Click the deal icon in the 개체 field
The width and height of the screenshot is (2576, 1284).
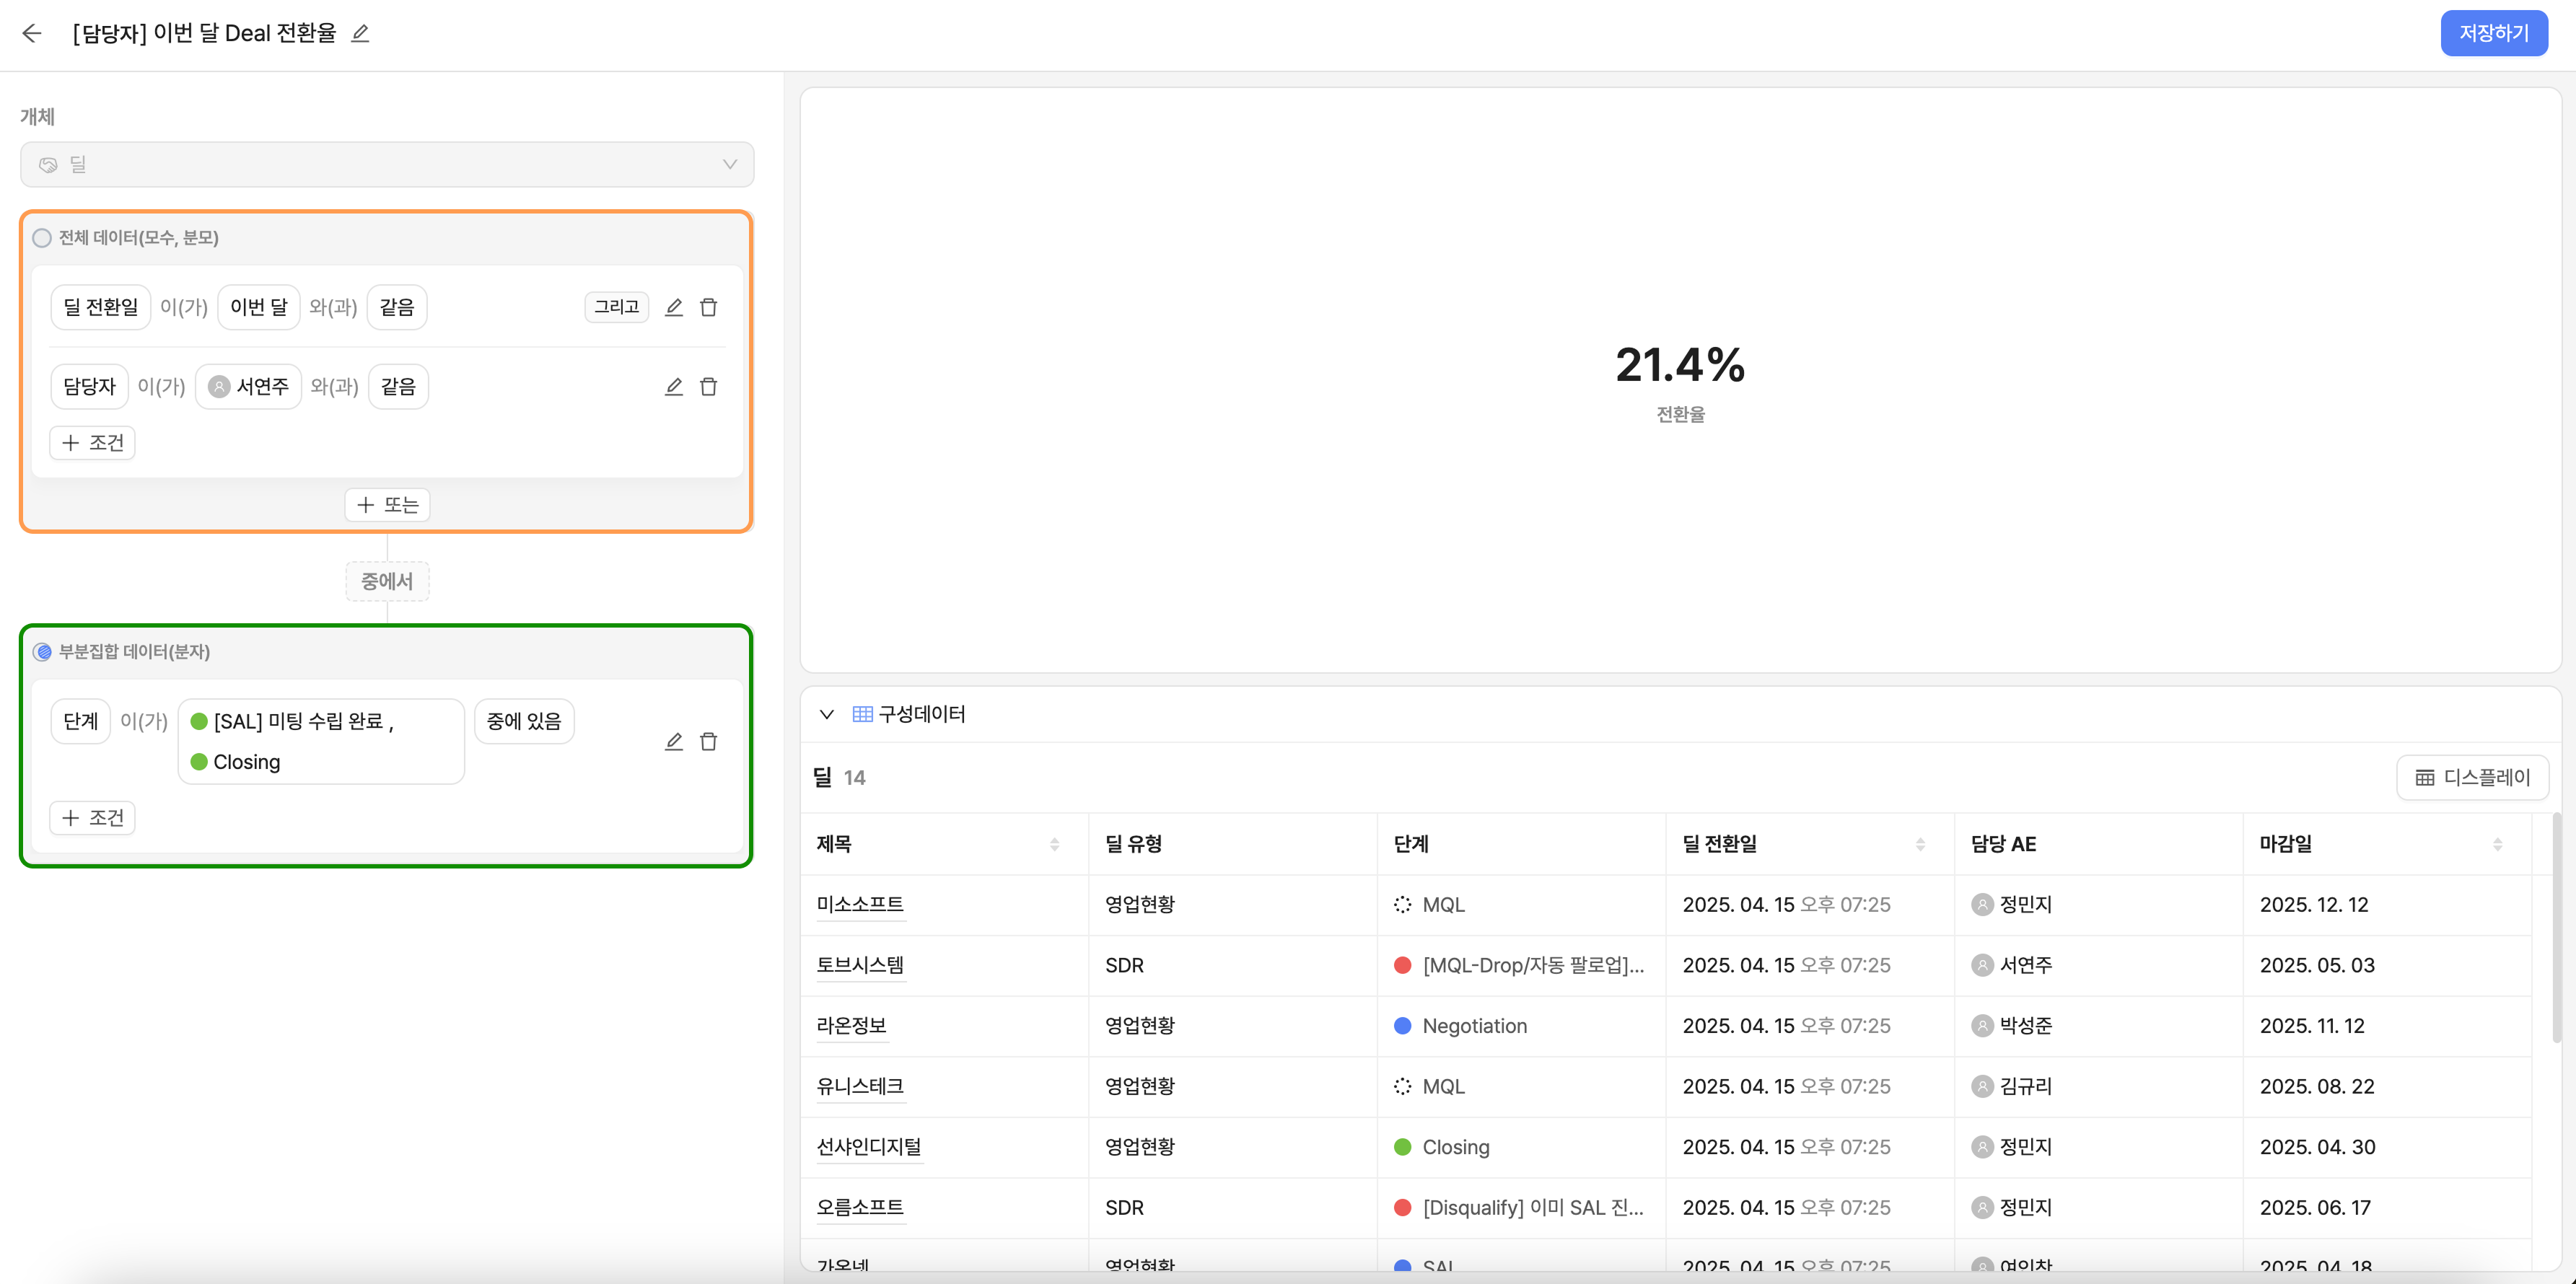click(x=48, y=164)
